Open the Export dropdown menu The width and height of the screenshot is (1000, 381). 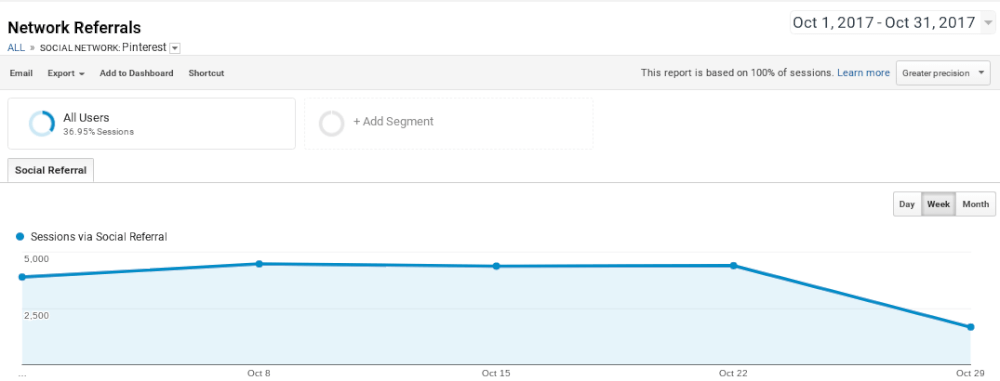coord(66,73)
